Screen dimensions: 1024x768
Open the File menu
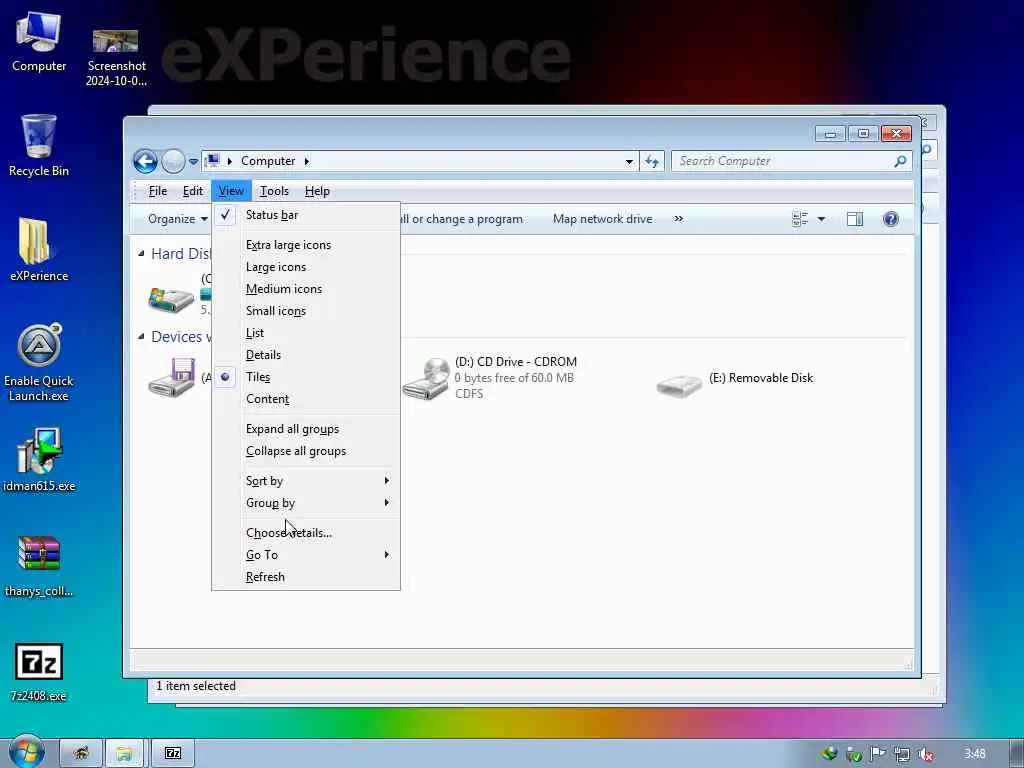(158, 191)
